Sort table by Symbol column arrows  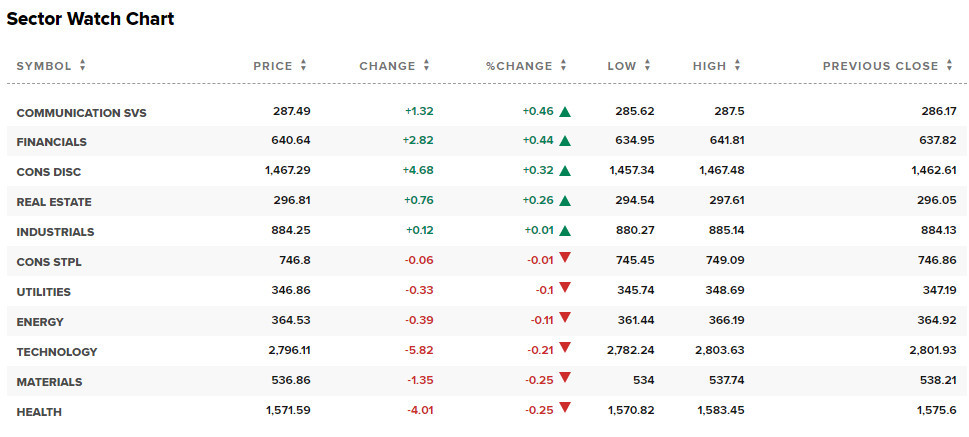tap(83, 66)
